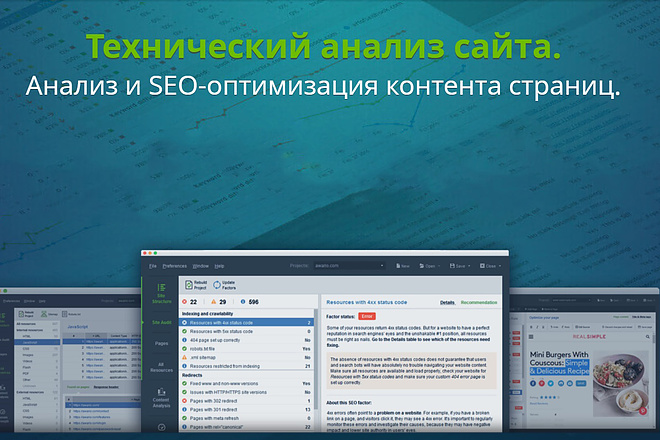Click the orange warnings triangle icon beside 29

[x=213, y=302]
